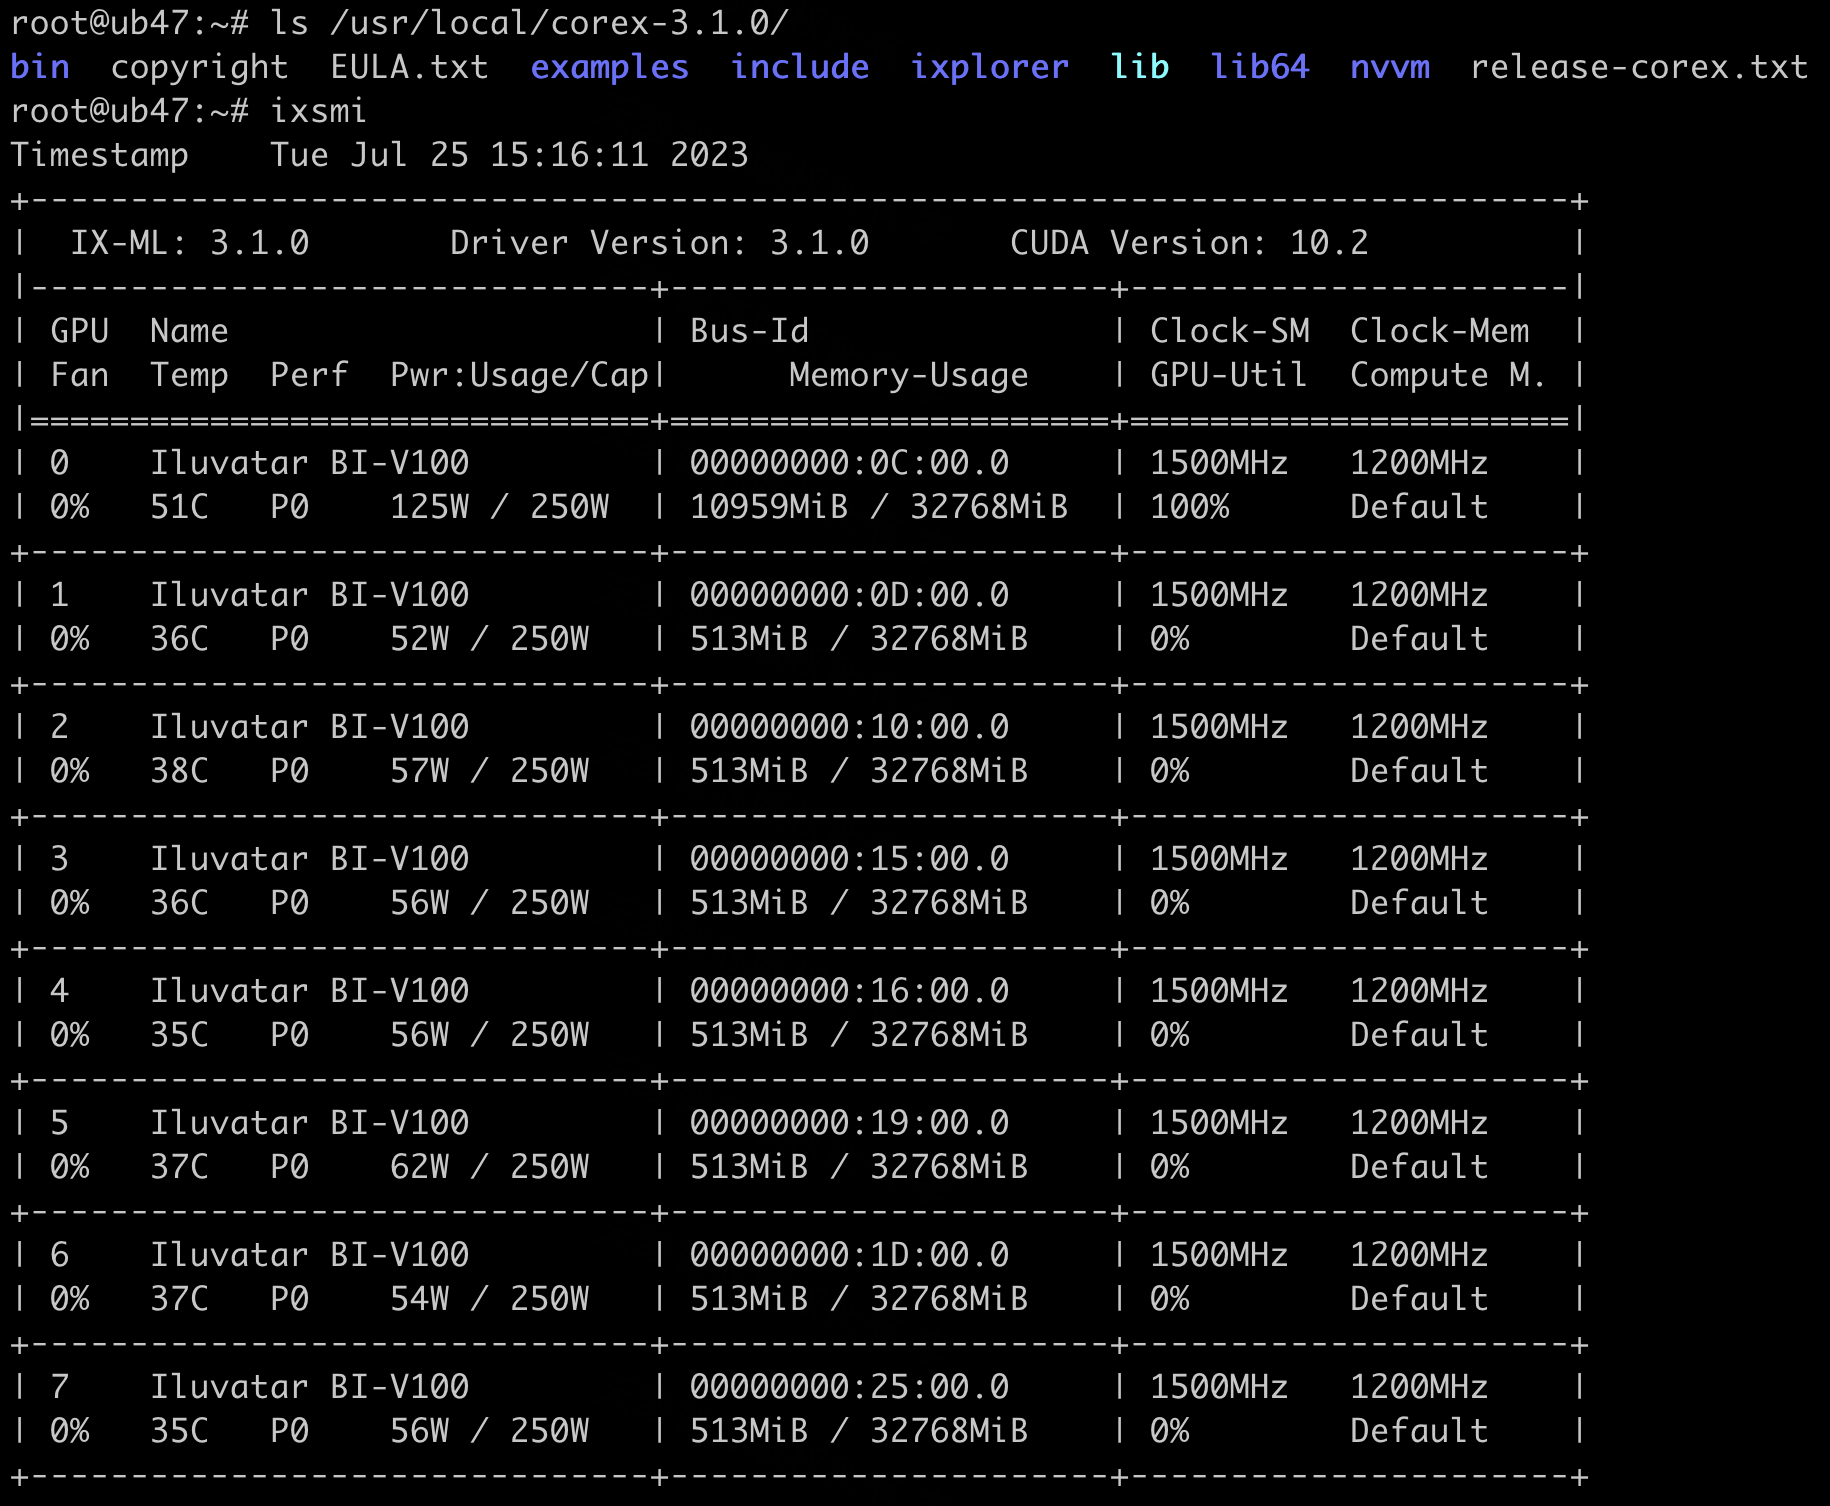This screenshot has width=1830, height=1506.
Task: Click bus ID '00000000:1D:00.0'
Action: [849, 1255]
